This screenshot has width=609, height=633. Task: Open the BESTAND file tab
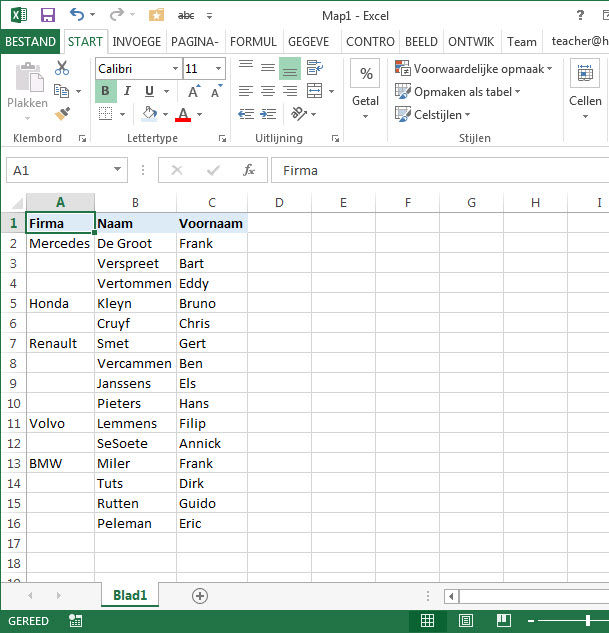click(30, 41)
